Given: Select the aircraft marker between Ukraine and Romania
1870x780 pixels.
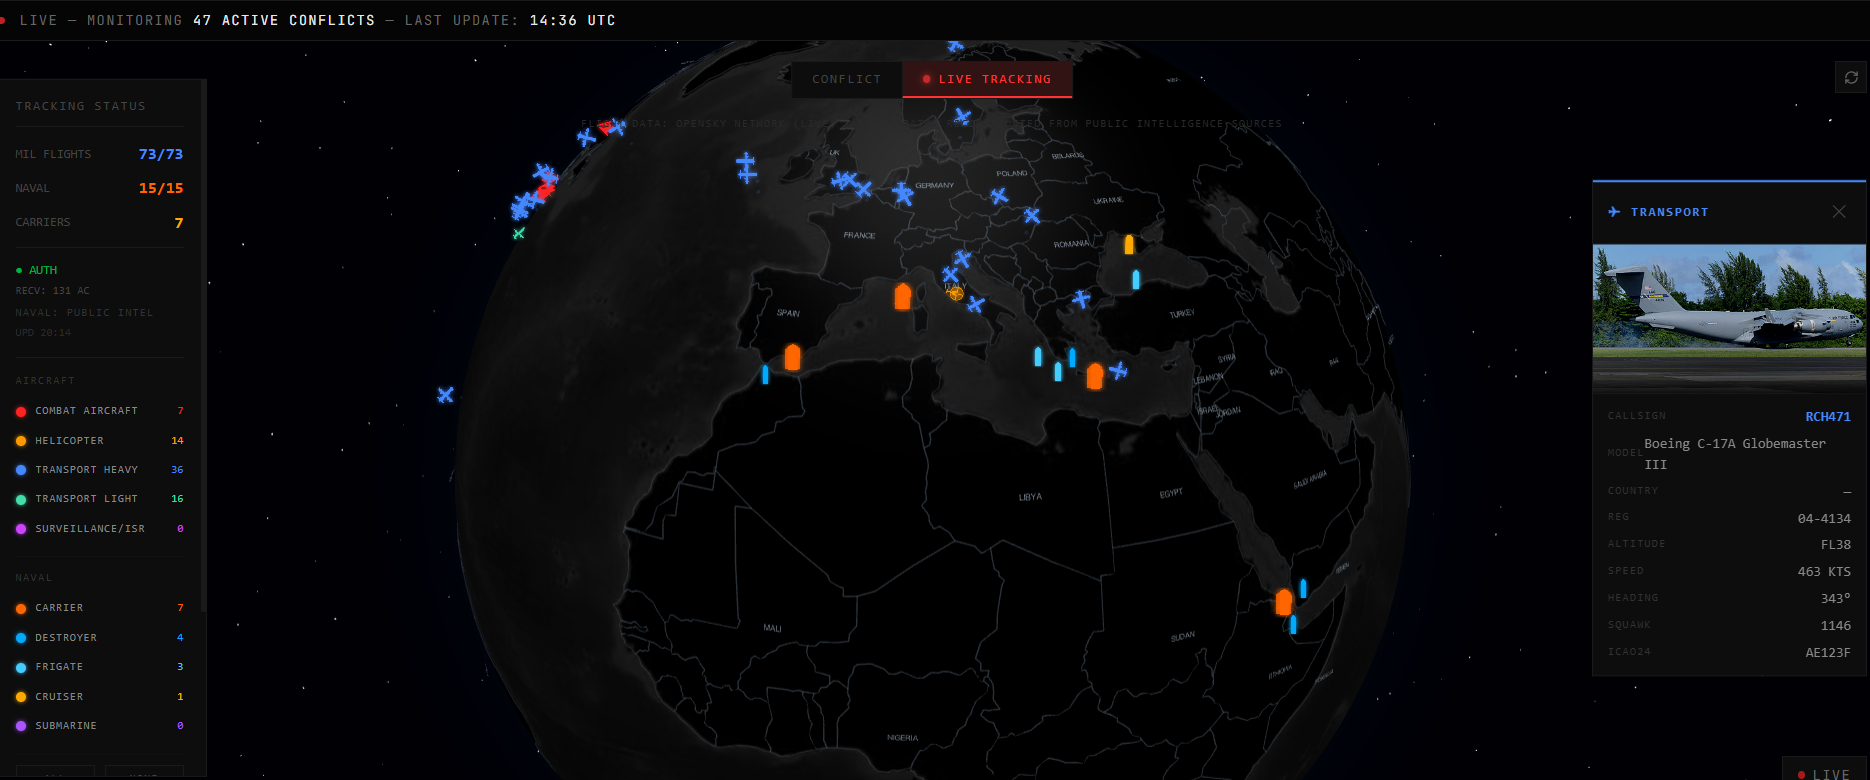Looking at the screenshot, I should click(x=1032, y=215).
